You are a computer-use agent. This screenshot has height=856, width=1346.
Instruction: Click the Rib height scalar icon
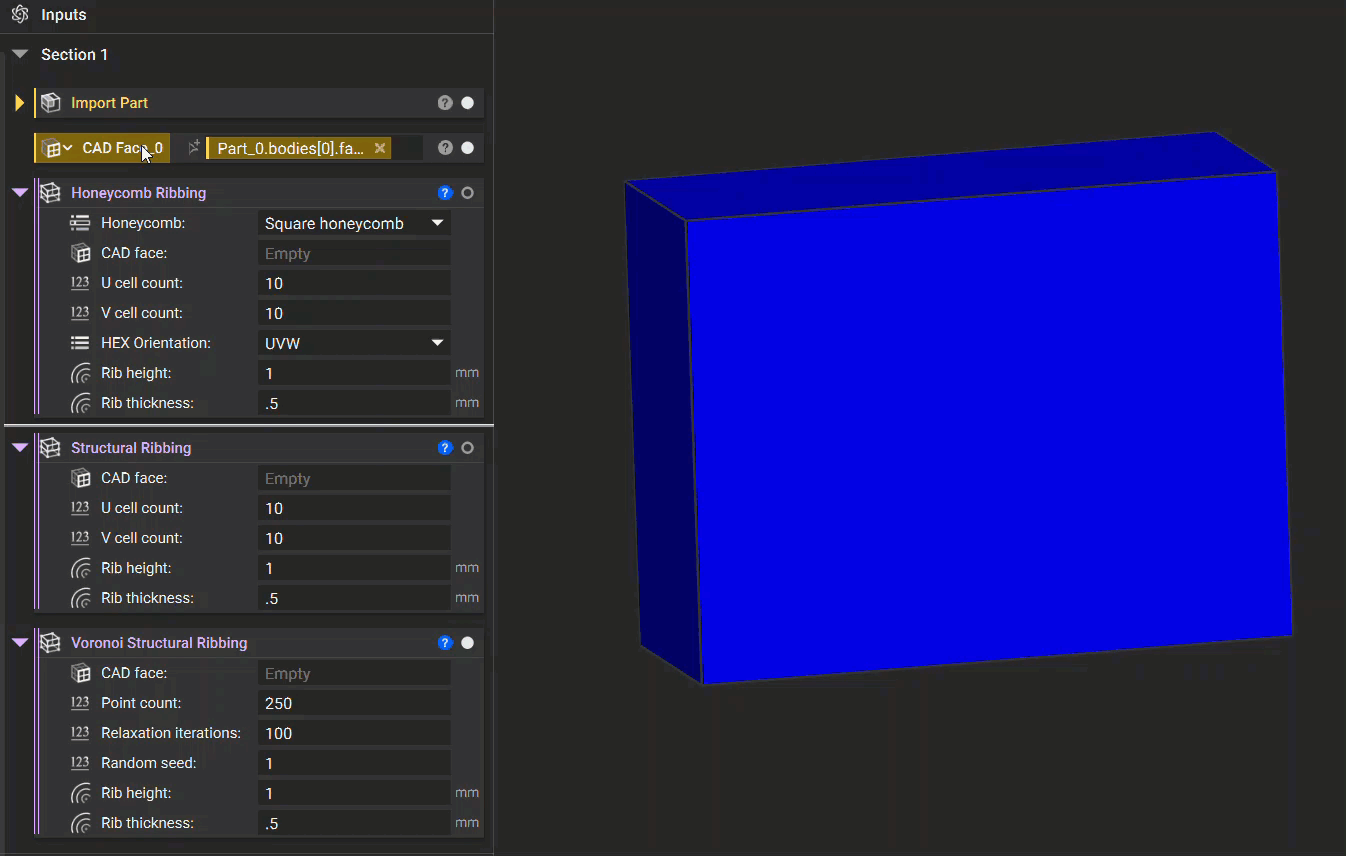point(79,372)
